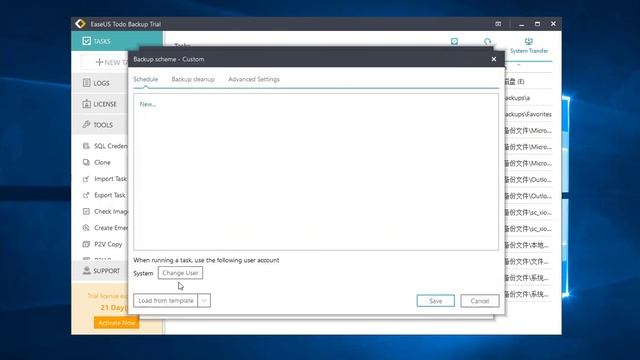Click the checkmark toolbar icon in main window
This screenshot has width=640, height=360.
[x=454, y=41]
